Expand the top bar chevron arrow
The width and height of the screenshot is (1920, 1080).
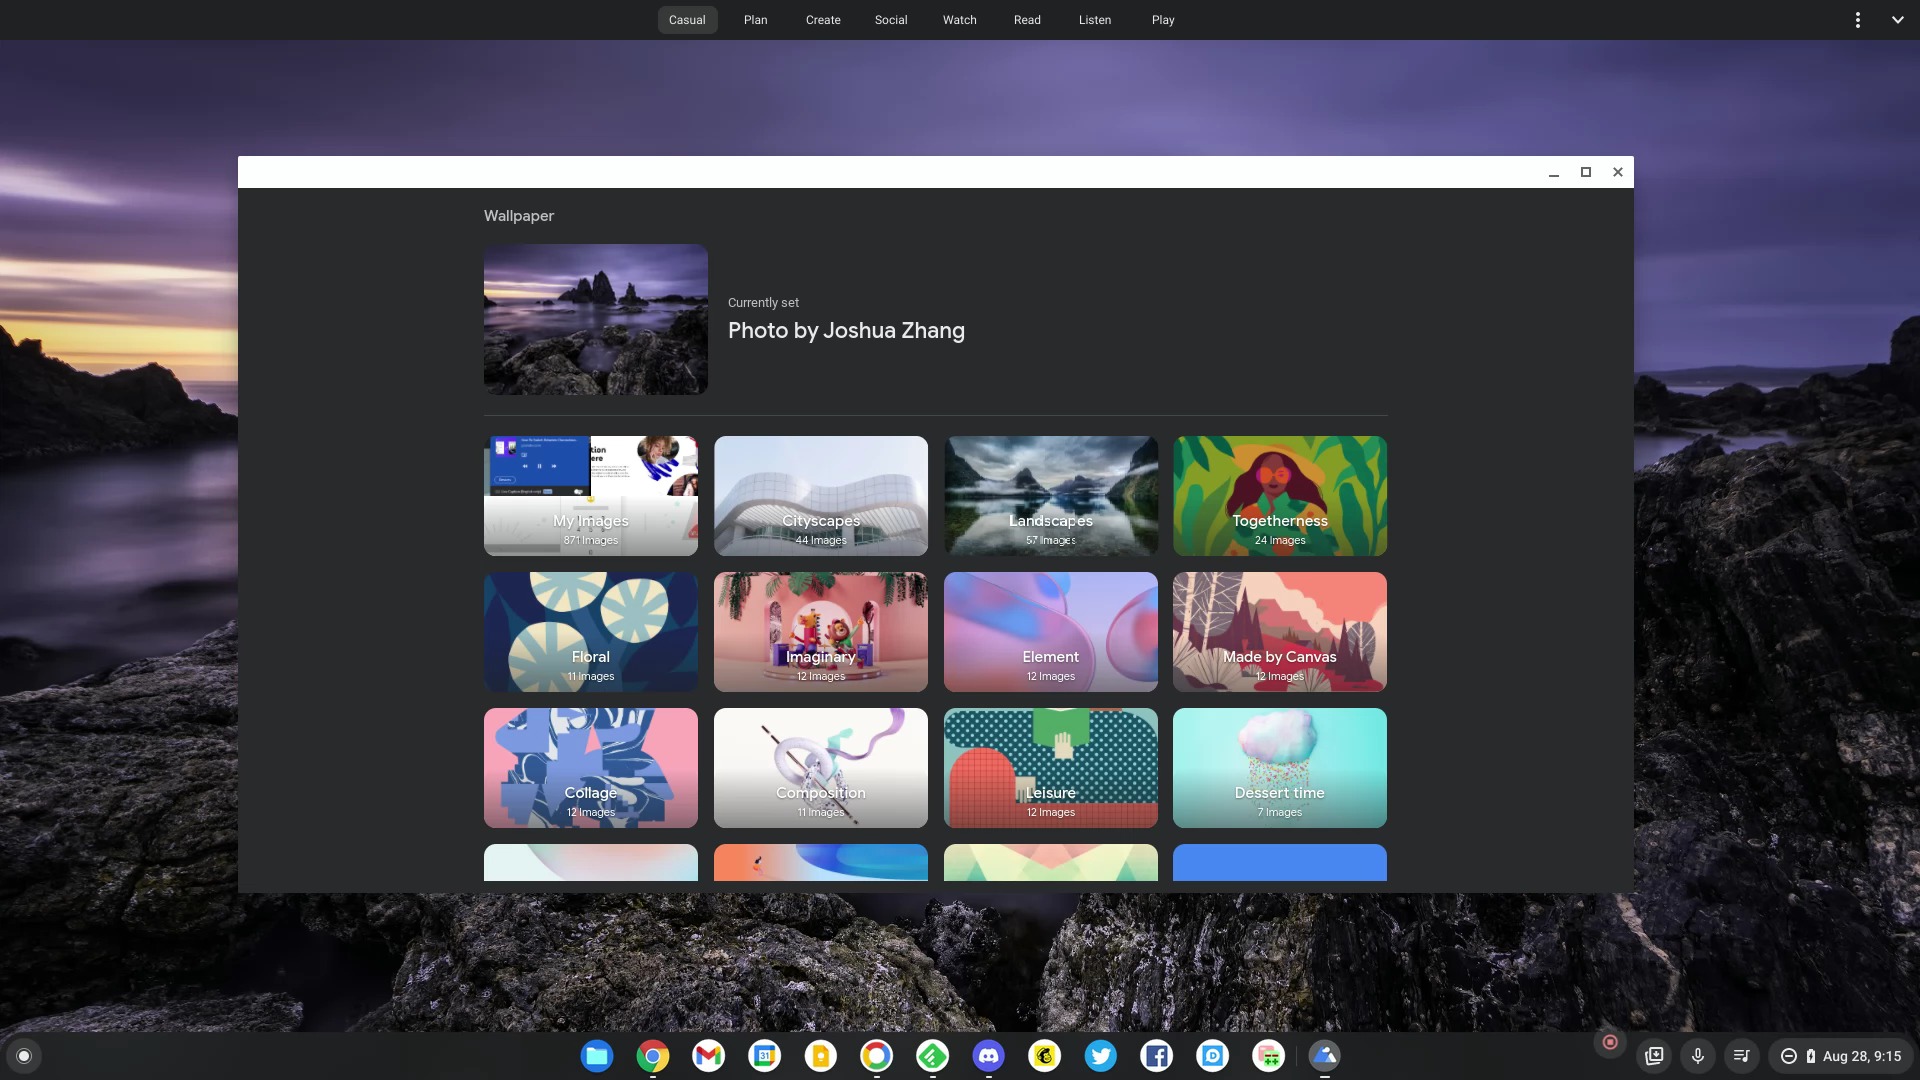point(1897,20)
